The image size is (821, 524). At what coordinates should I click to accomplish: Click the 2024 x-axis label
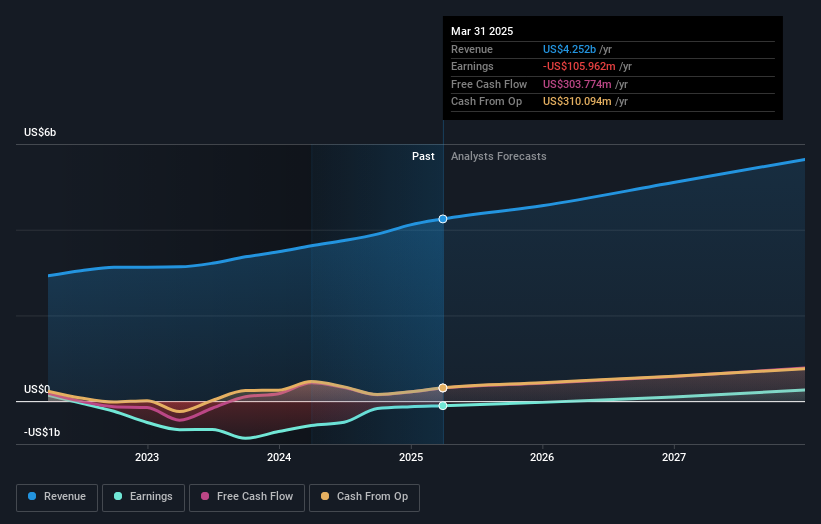pyautogui.click(x=279, y=457)
